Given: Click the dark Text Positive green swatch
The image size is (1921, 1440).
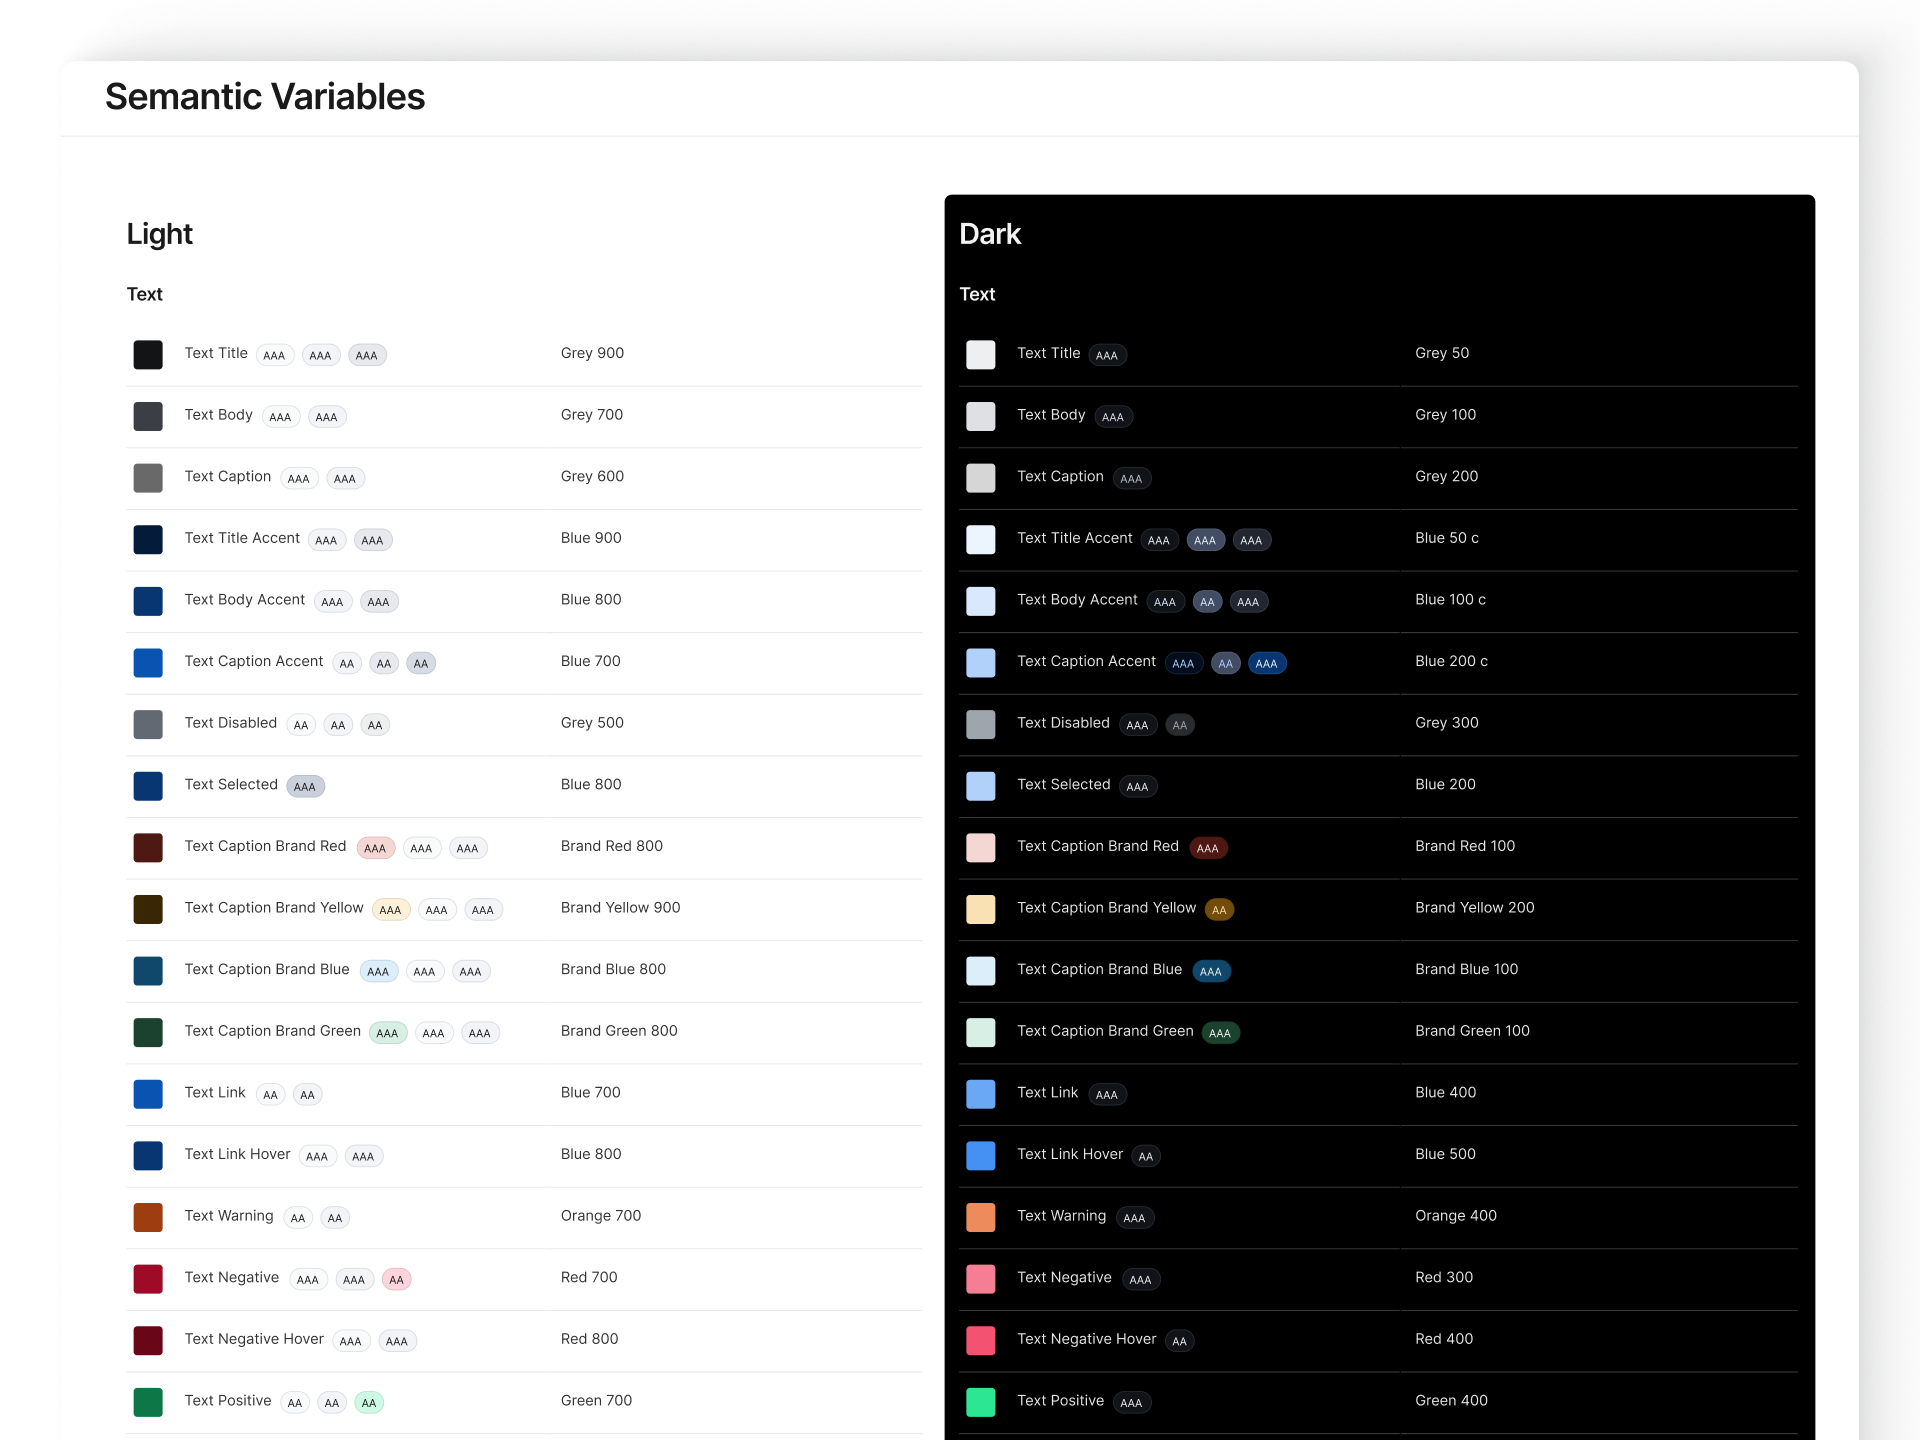Looking at the screenshot, I should (x=980, y=1402).
